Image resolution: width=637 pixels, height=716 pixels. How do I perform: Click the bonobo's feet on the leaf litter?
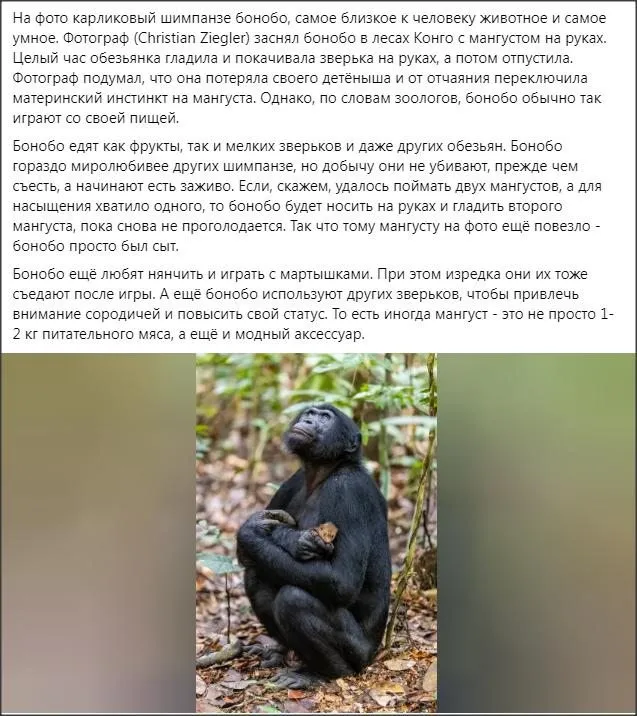coord(292,671)
